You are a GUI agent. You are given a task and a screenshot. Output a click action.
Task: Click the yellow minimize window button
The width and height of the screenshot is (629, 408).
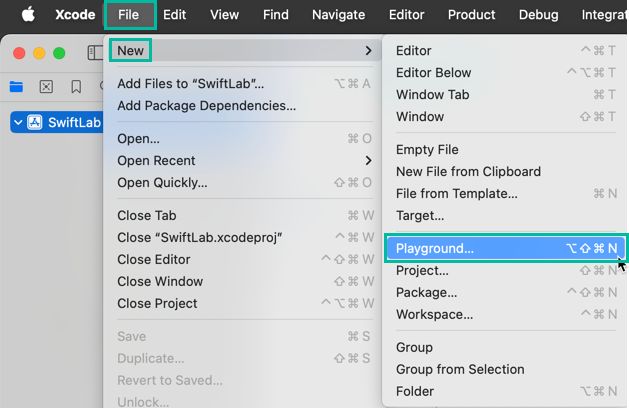pos(39,53)
